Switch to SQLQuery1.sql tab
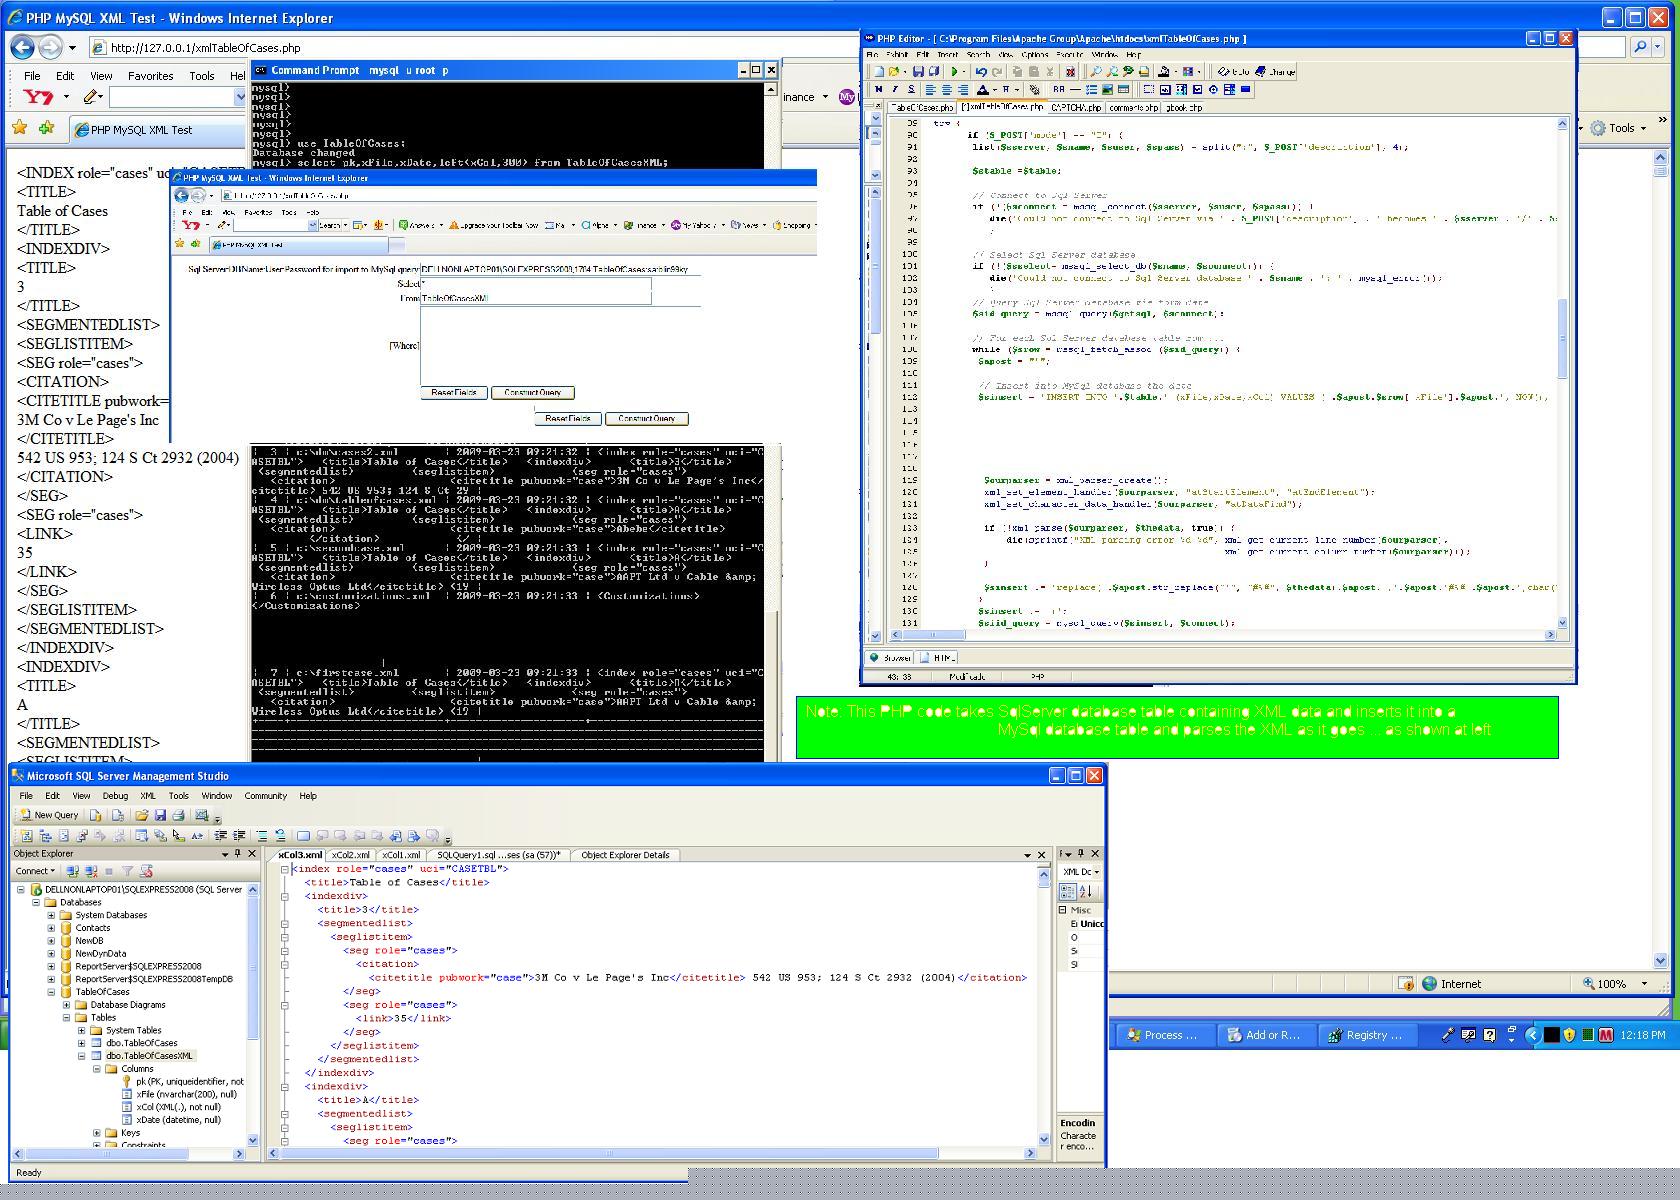1680x1200 pixels. coord(498,855)
